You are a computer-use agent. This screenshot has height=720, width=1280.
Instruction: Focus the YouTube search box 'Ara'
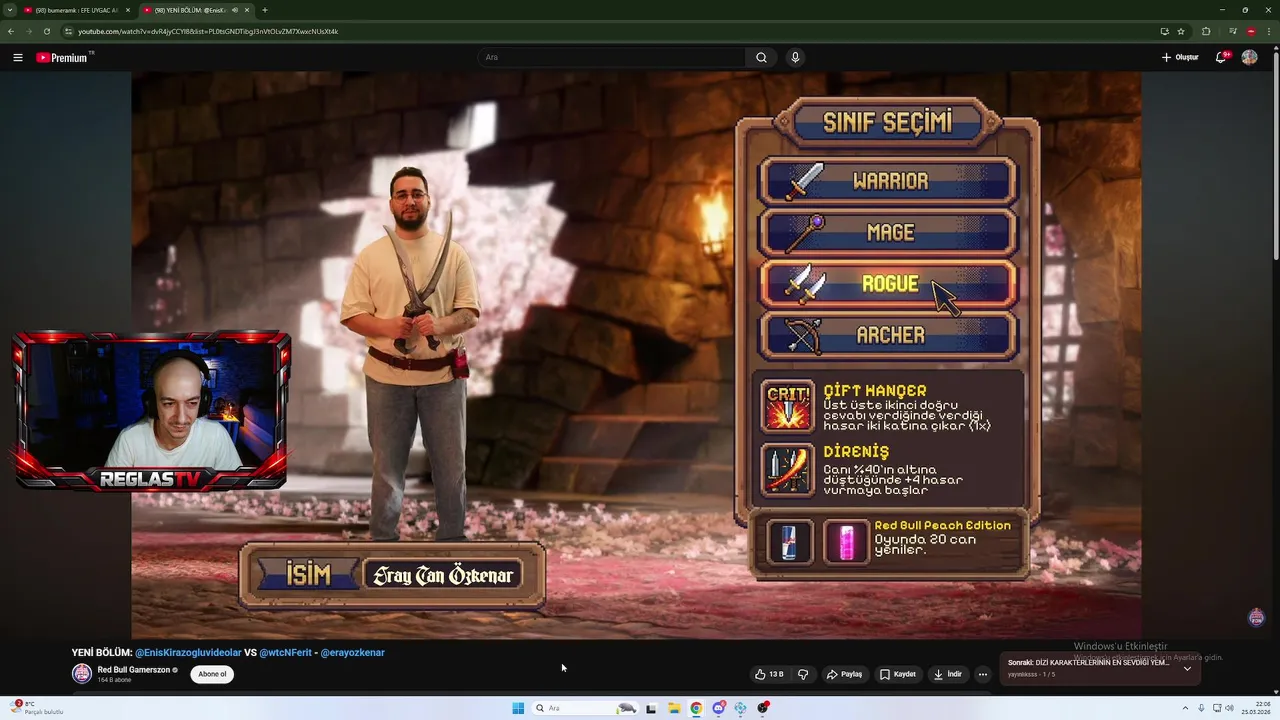[x=611, y=57]
